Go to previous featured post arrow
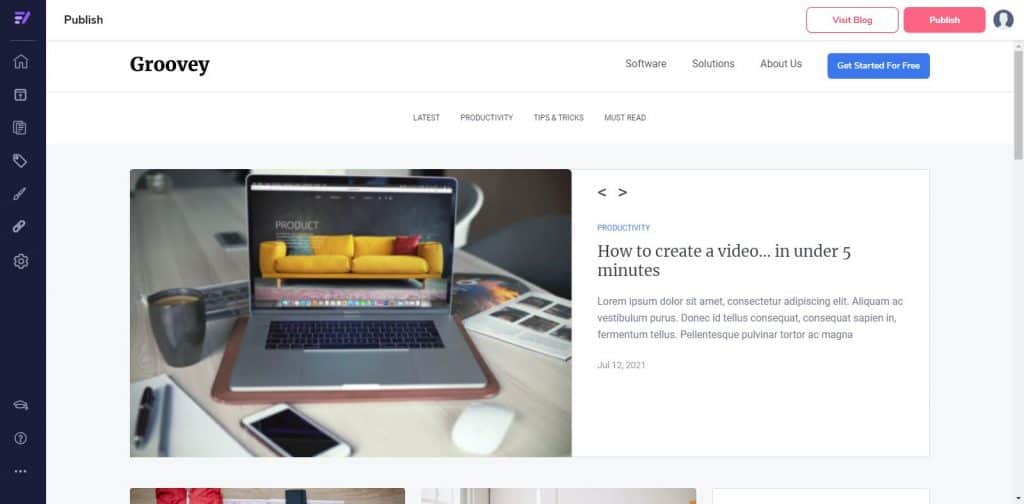The height and width of the screenshot is (504, 1024). (602, 192)
